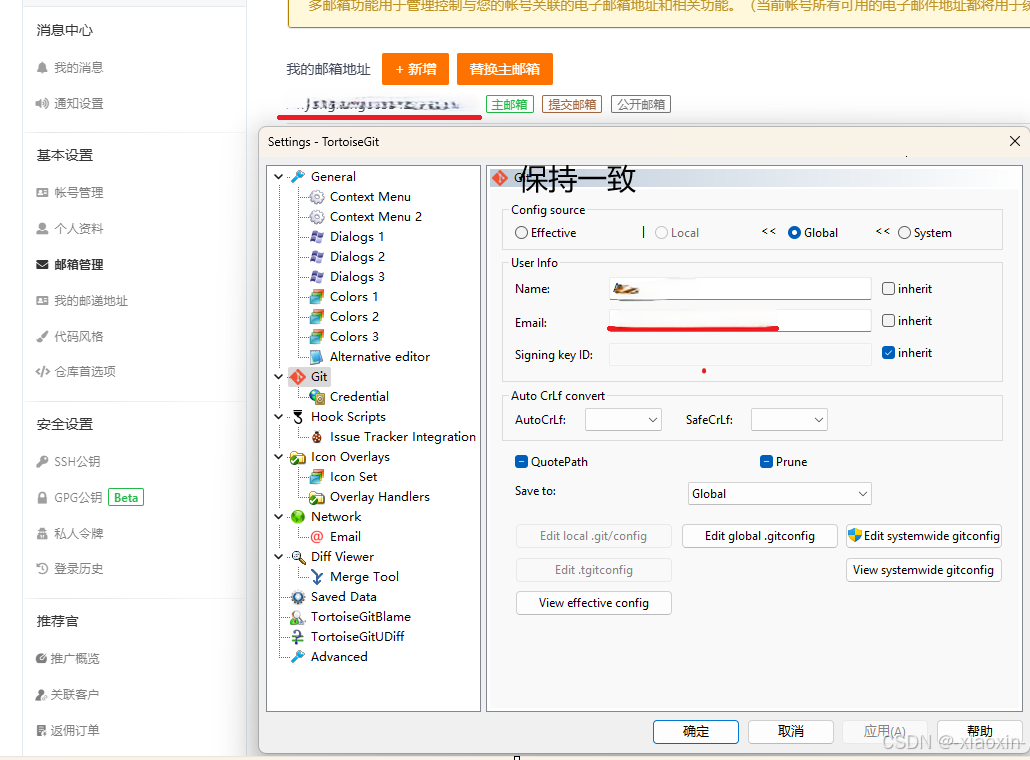Click the Network globe icon

pos(298,517)
